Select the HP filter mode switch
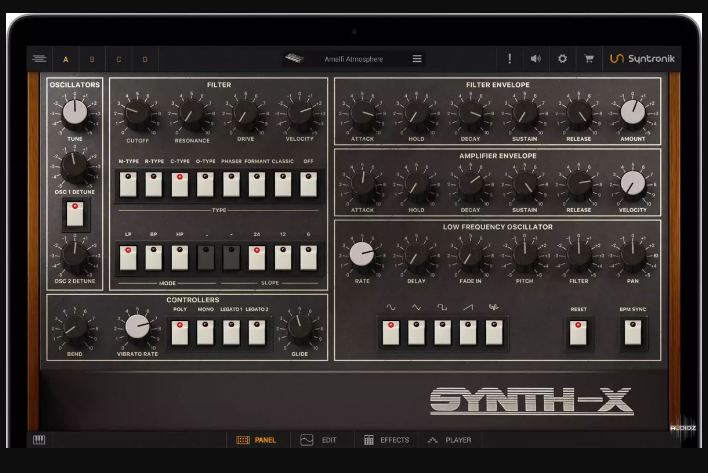Screen dimensions: 708x473 tap(180, 258)
